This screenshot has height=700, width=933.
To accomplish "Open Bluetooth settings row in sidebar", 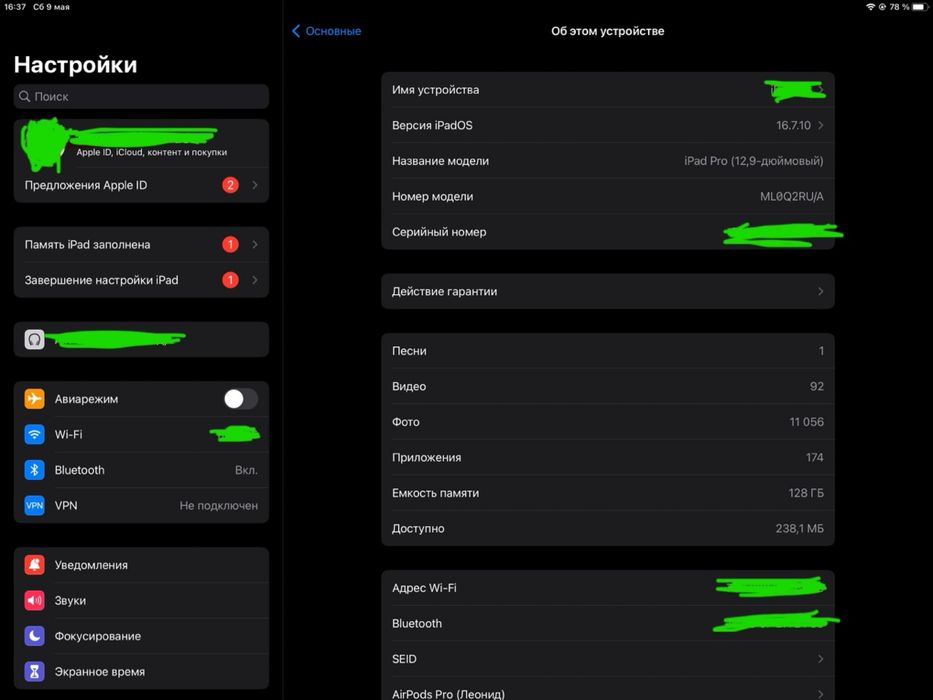I will (141, 470).
